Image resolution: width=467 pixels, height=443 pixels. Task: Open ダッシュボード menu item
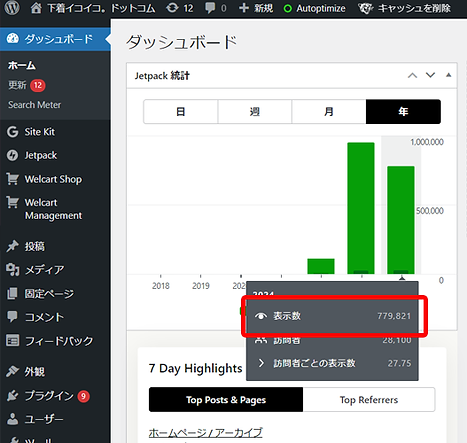click(55, 39)
